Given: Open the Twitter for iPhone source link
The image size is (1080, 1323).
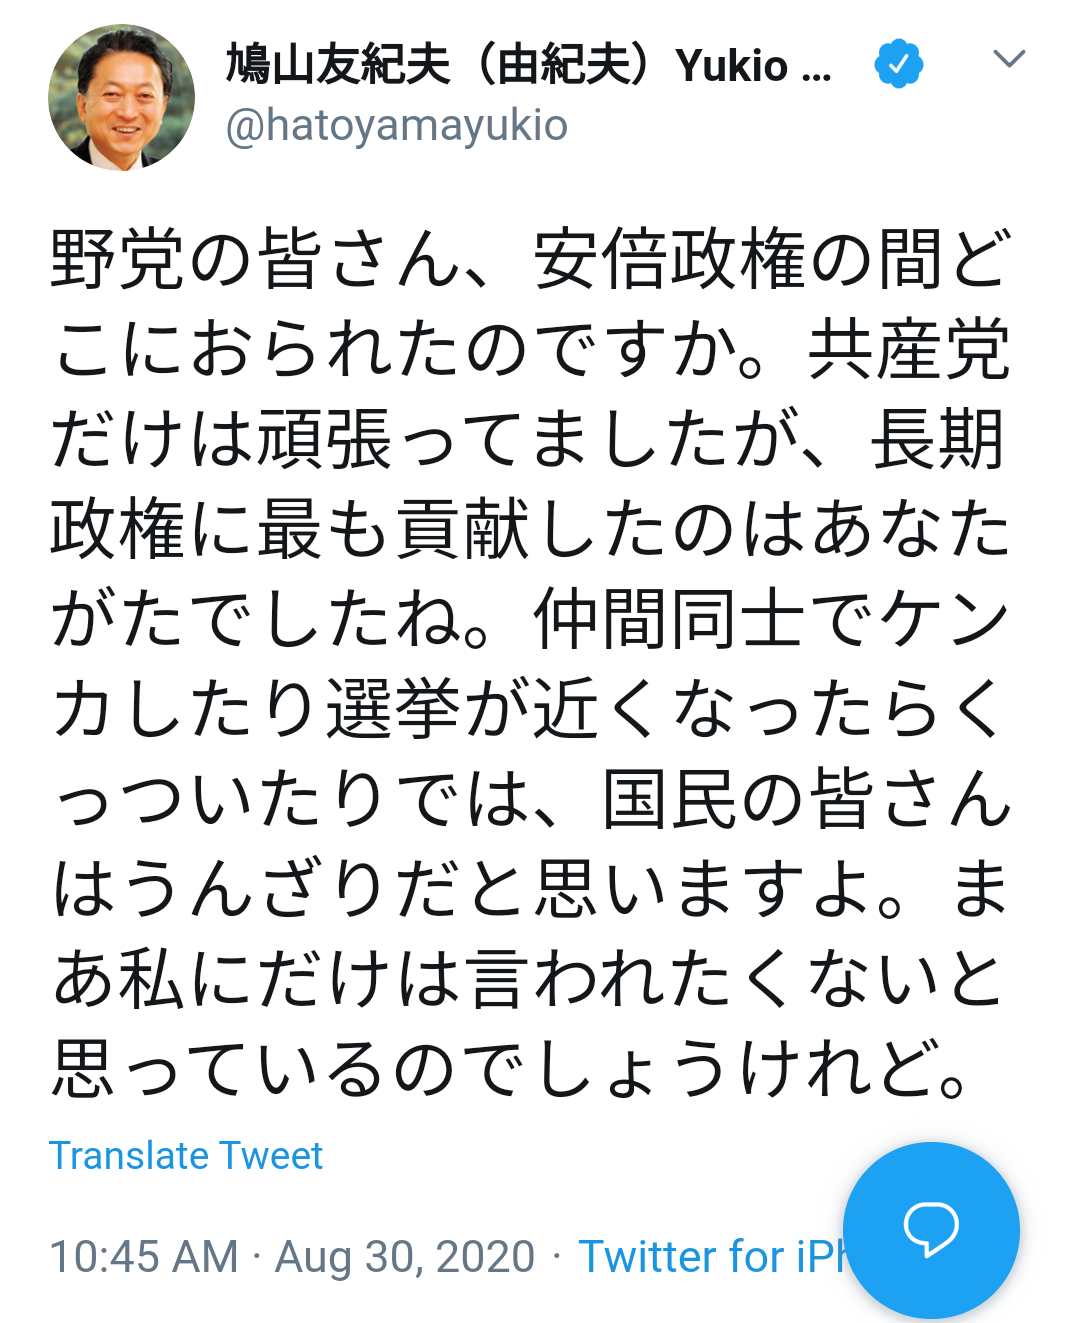Looking at the screenshot, I should click(x=712, y=1257).
